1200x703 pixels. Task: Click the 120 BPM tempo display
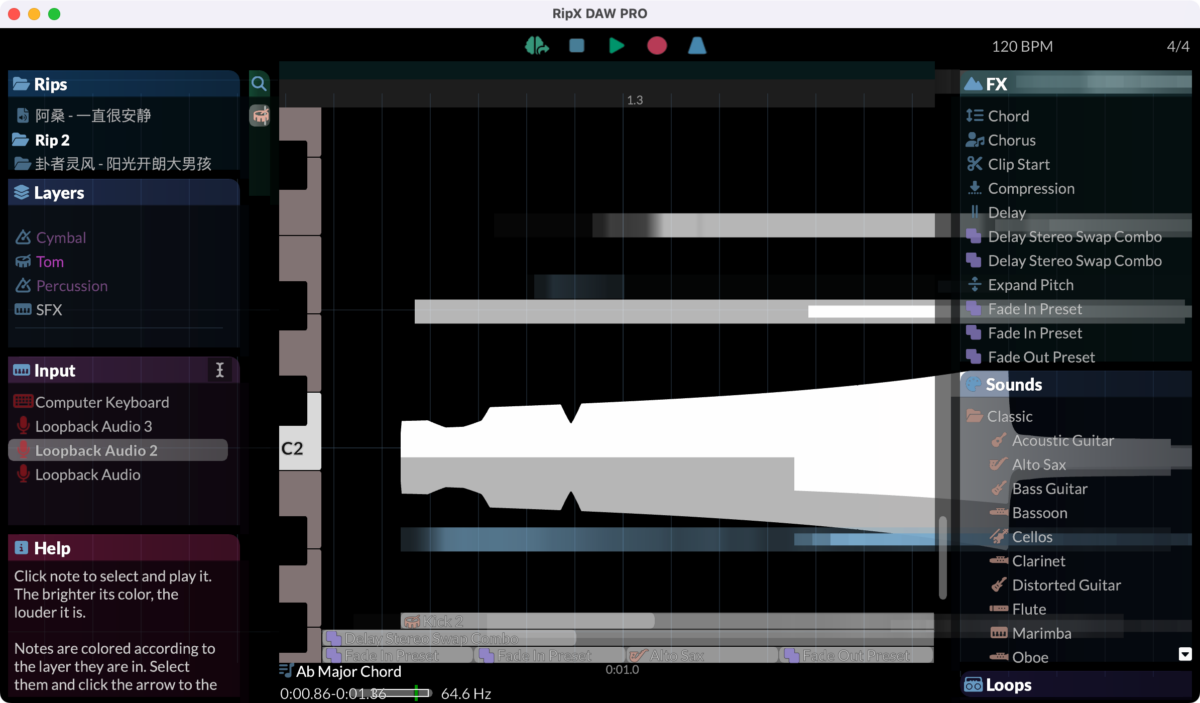[1022, 46]
